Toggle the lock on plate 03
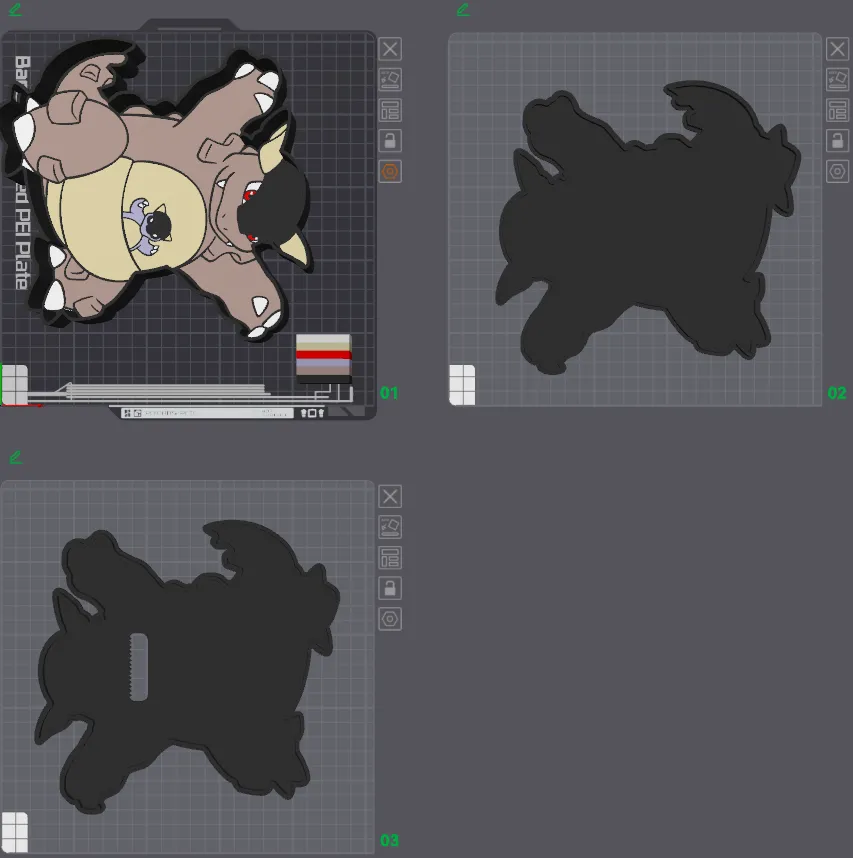853x858 pixels. (x=390, y=588)
